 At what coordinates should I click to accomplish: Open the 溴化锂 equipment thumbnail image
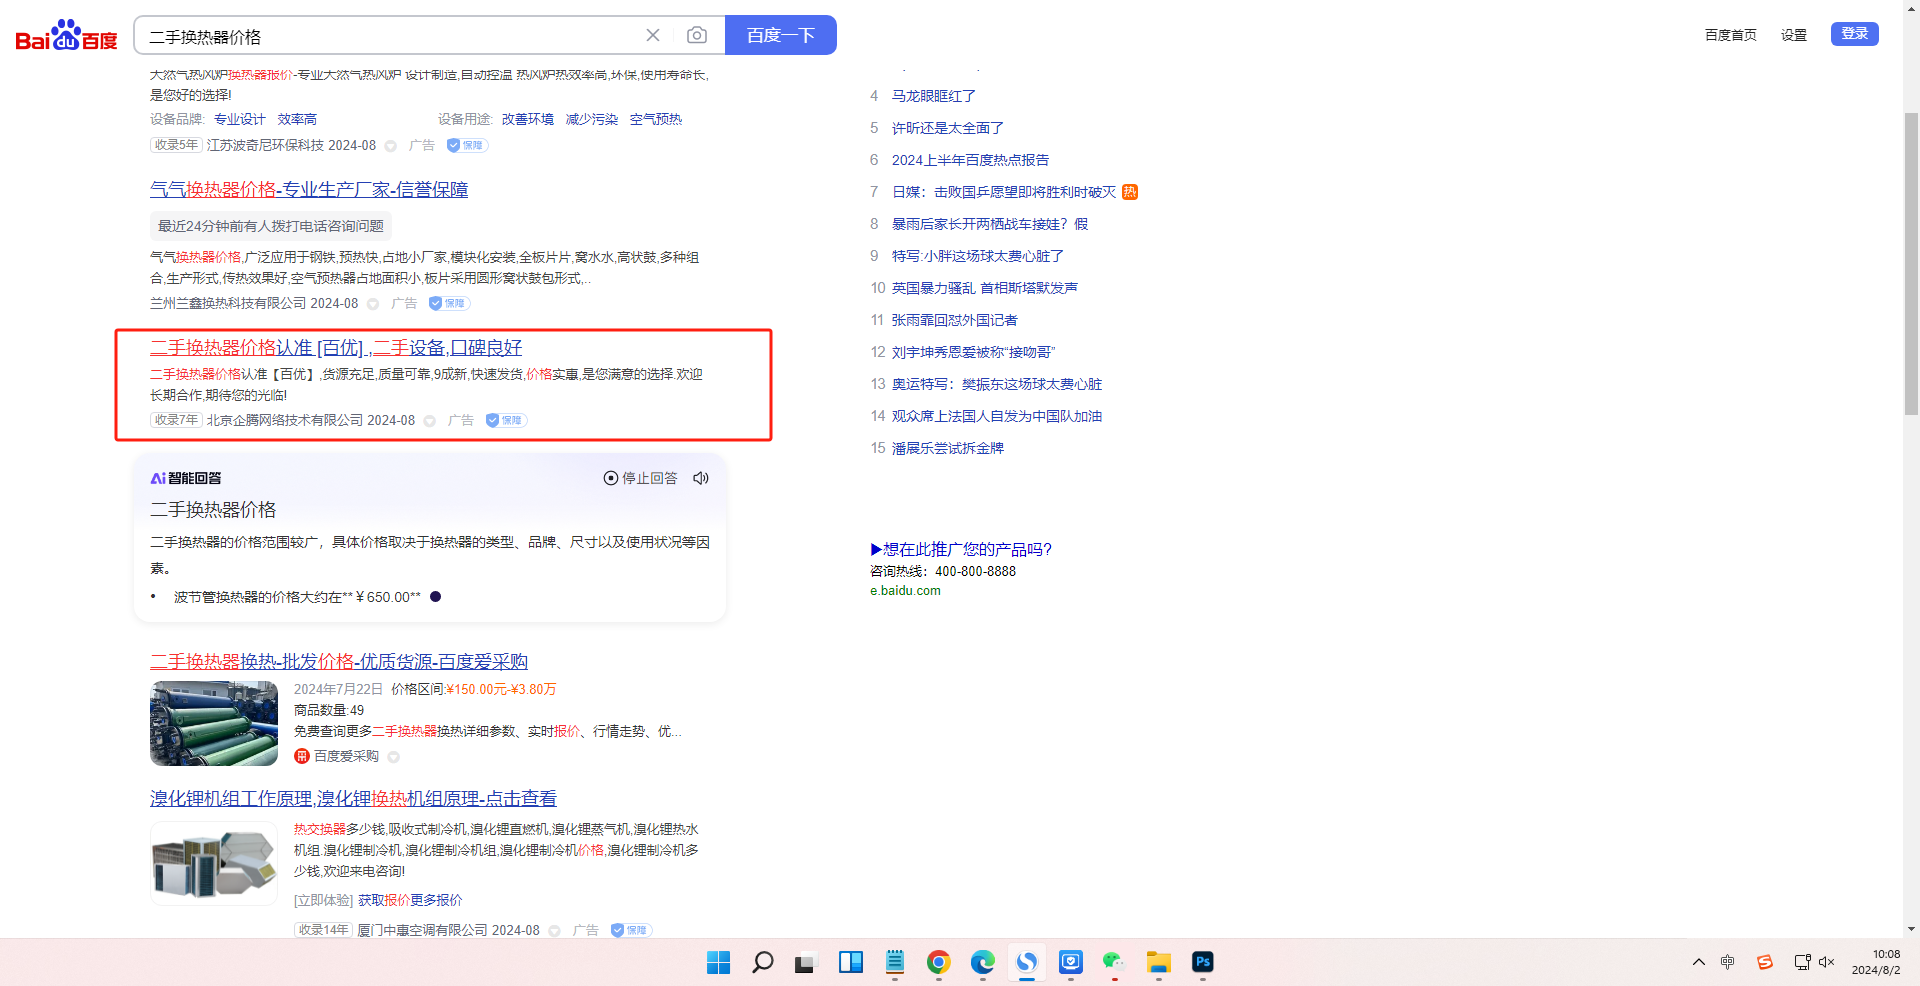coord(214,863)
